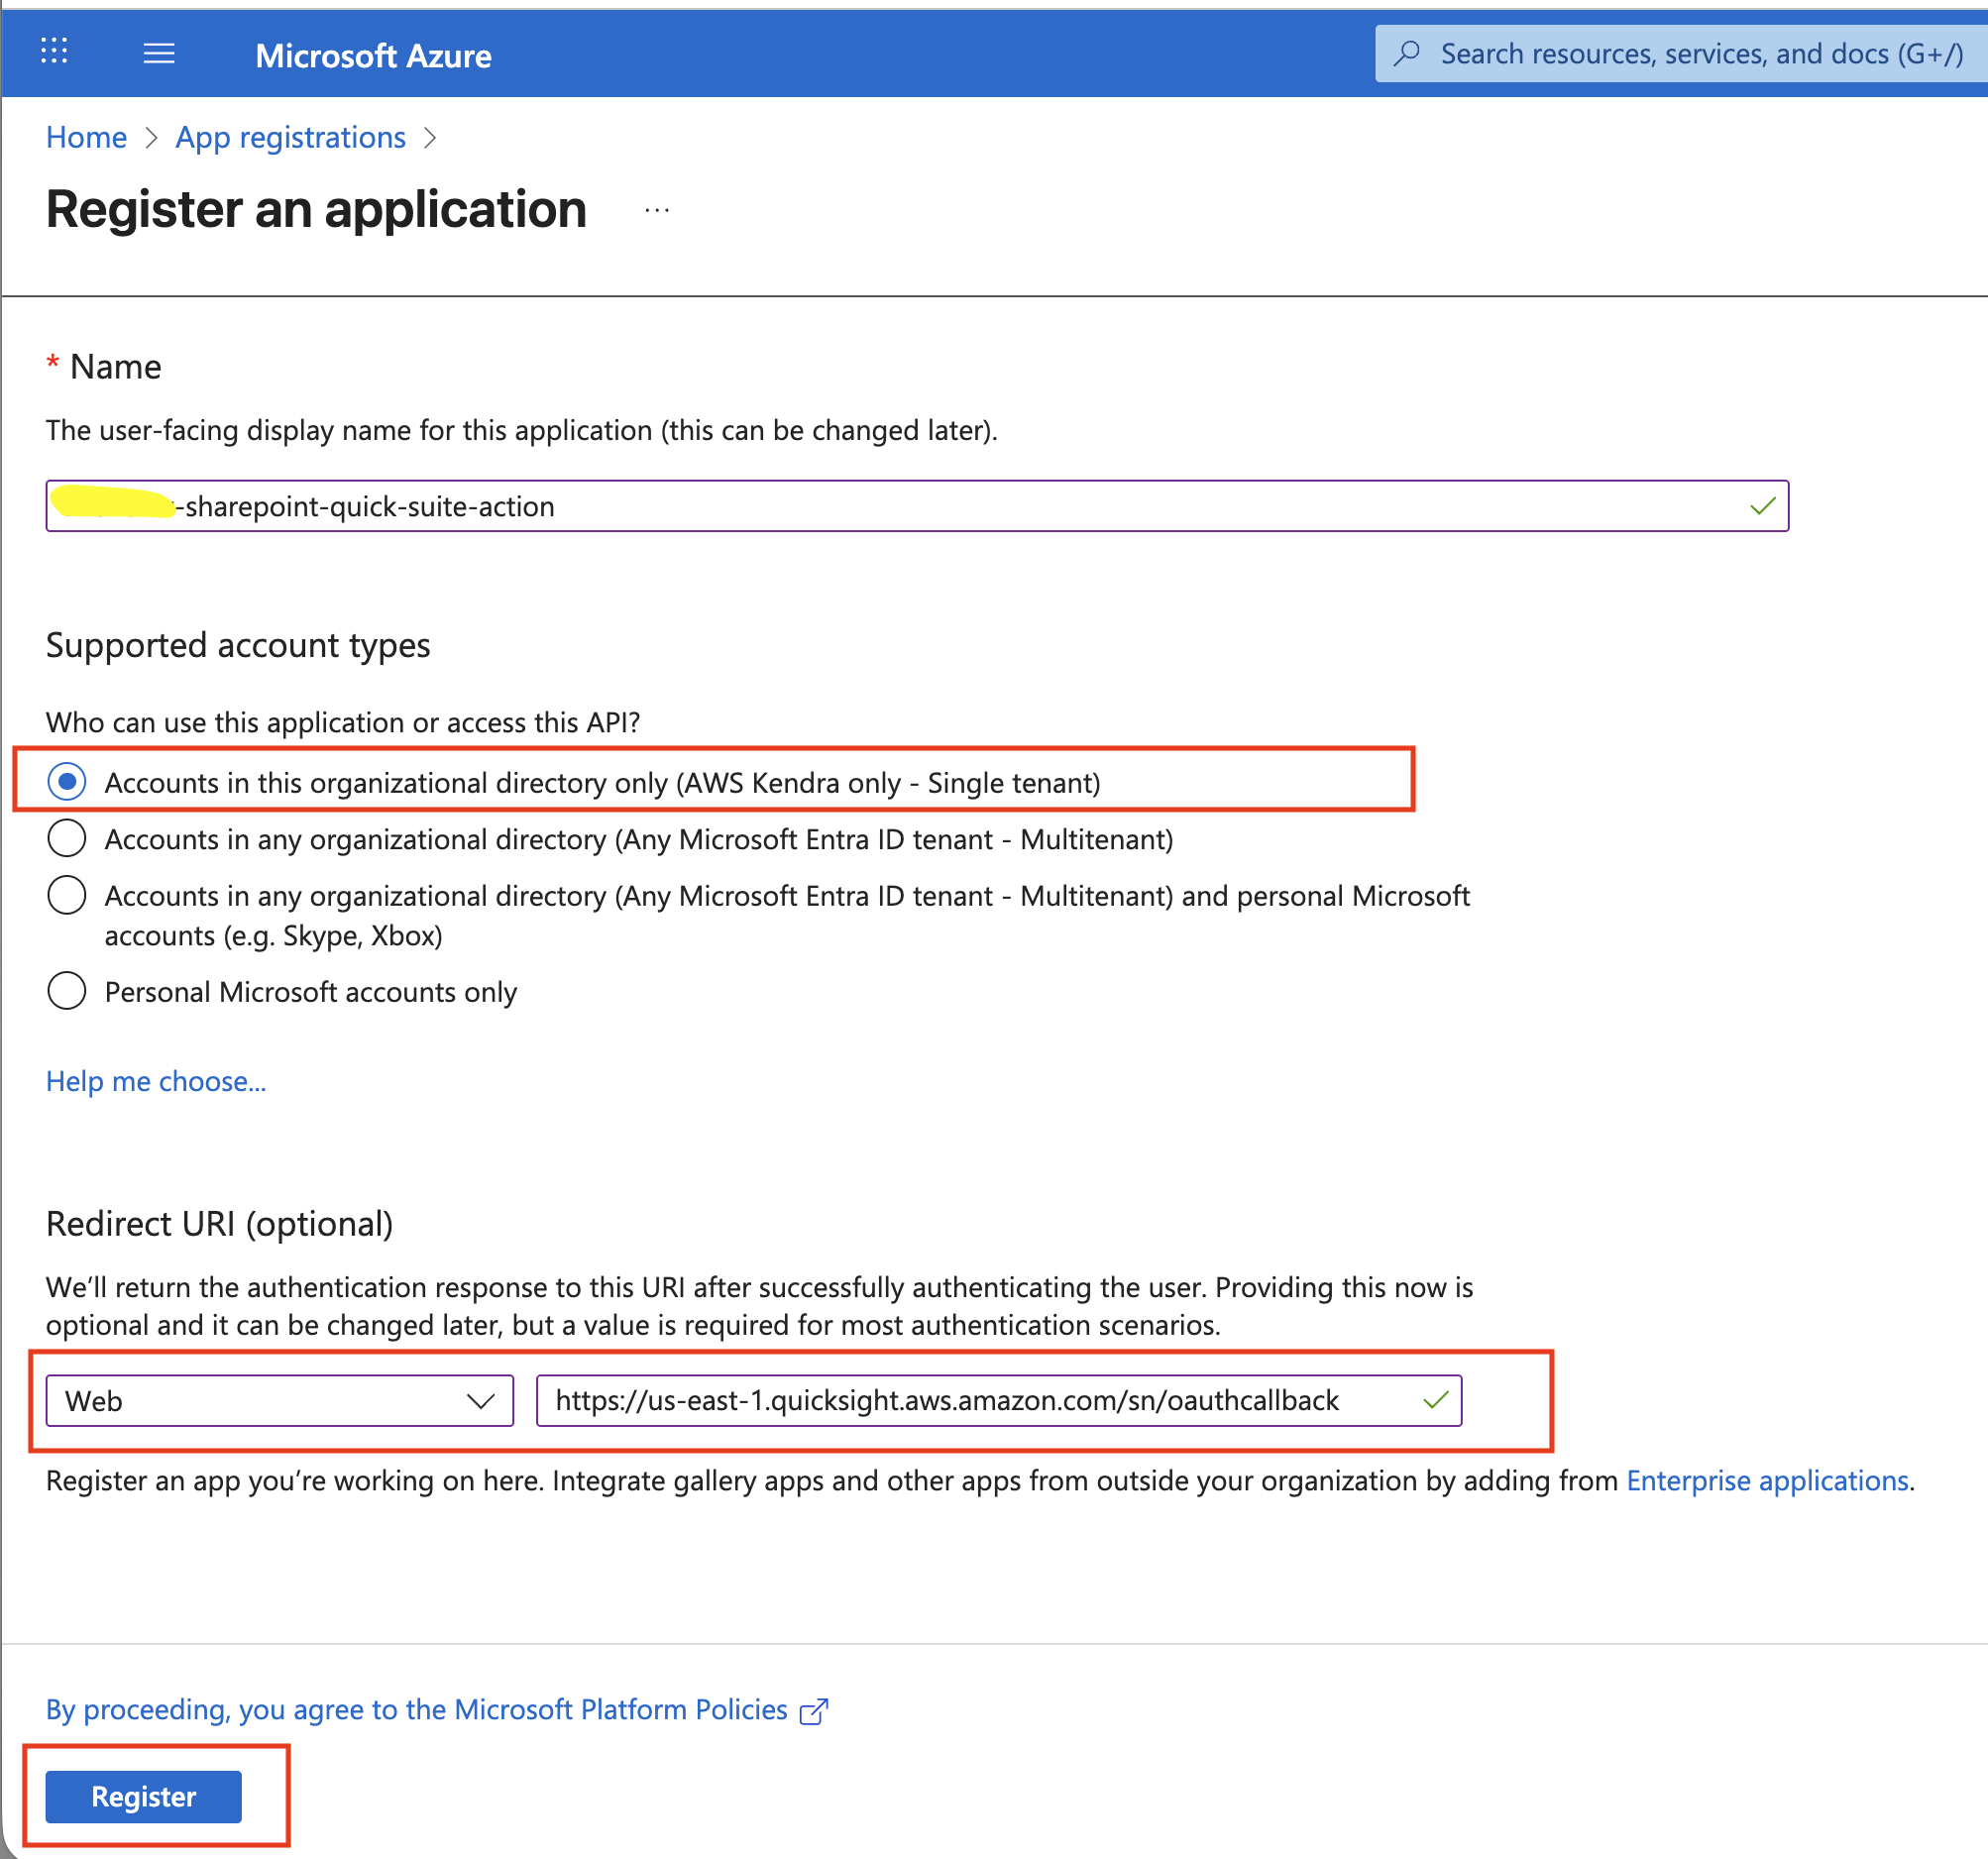Click the application Name input field

(900, 506)
